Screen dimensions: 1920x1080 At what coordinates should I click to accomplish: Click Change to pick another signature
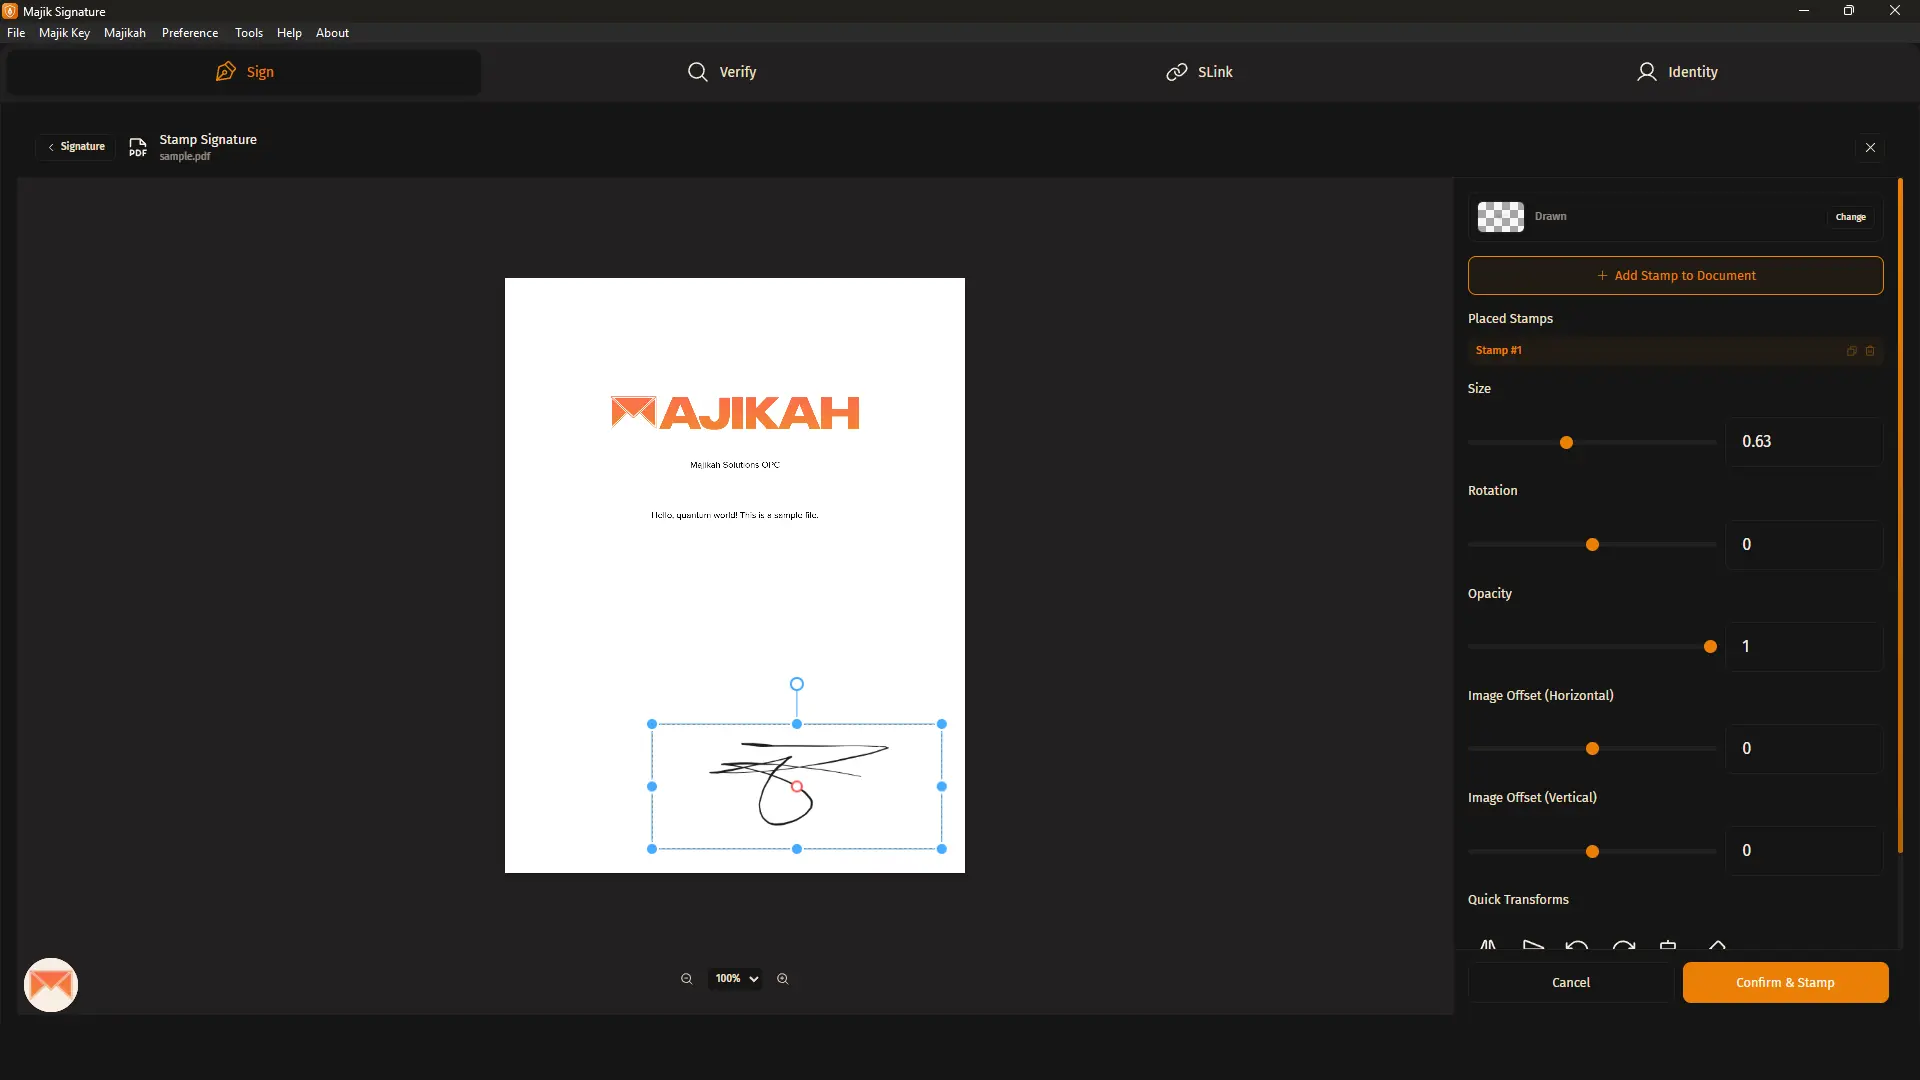(x=1850, y=217)
